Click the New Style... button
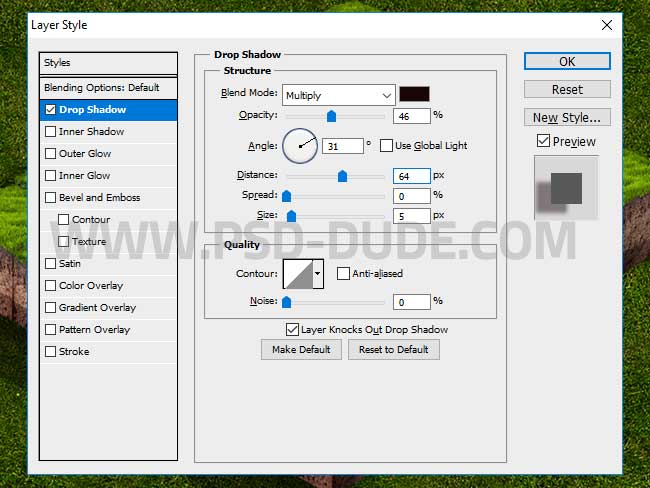Viewport: 650px width, 488px height. (567, 117)
